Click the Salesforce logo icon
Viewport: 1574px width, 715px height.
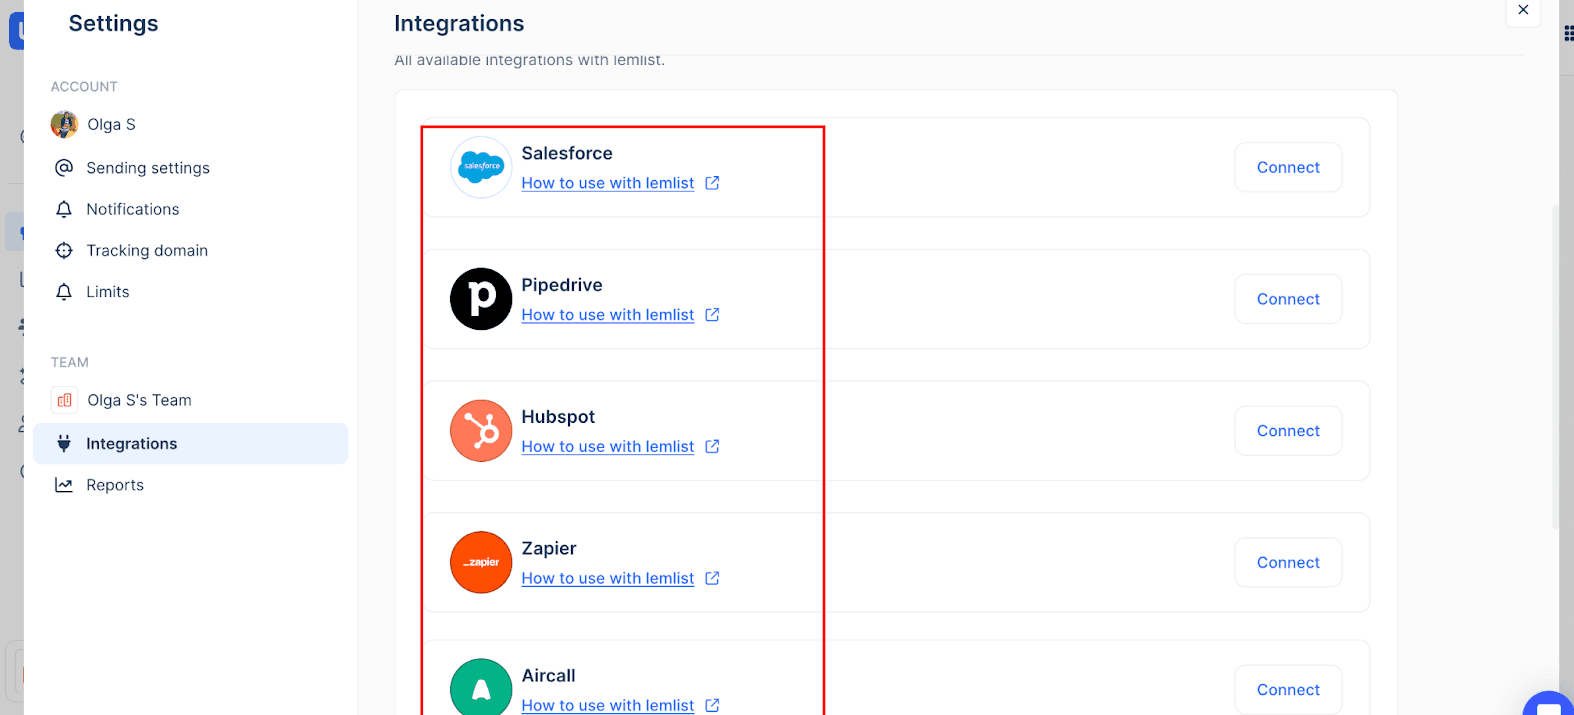point(481,167)
